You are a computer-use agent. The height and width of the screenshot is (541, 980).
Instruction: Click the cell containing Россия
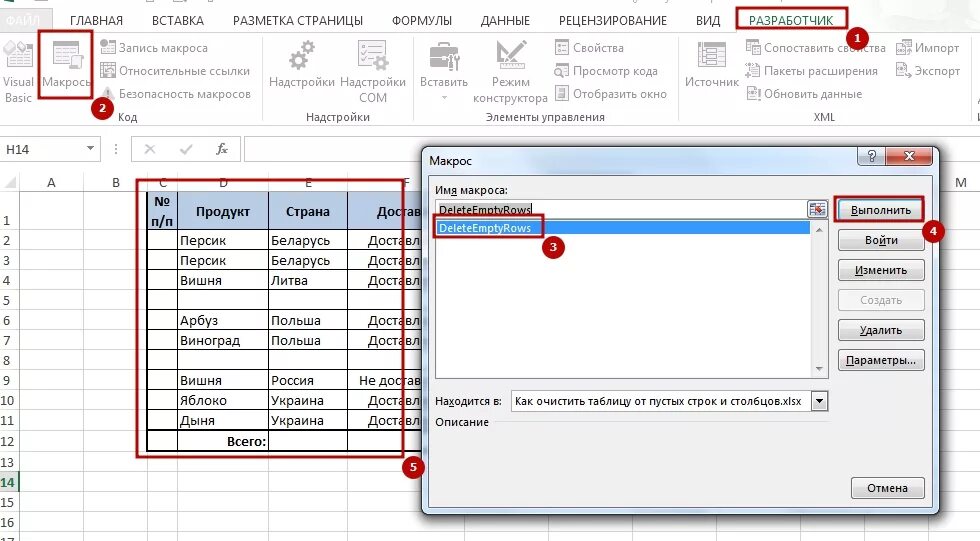pos(308,380)
